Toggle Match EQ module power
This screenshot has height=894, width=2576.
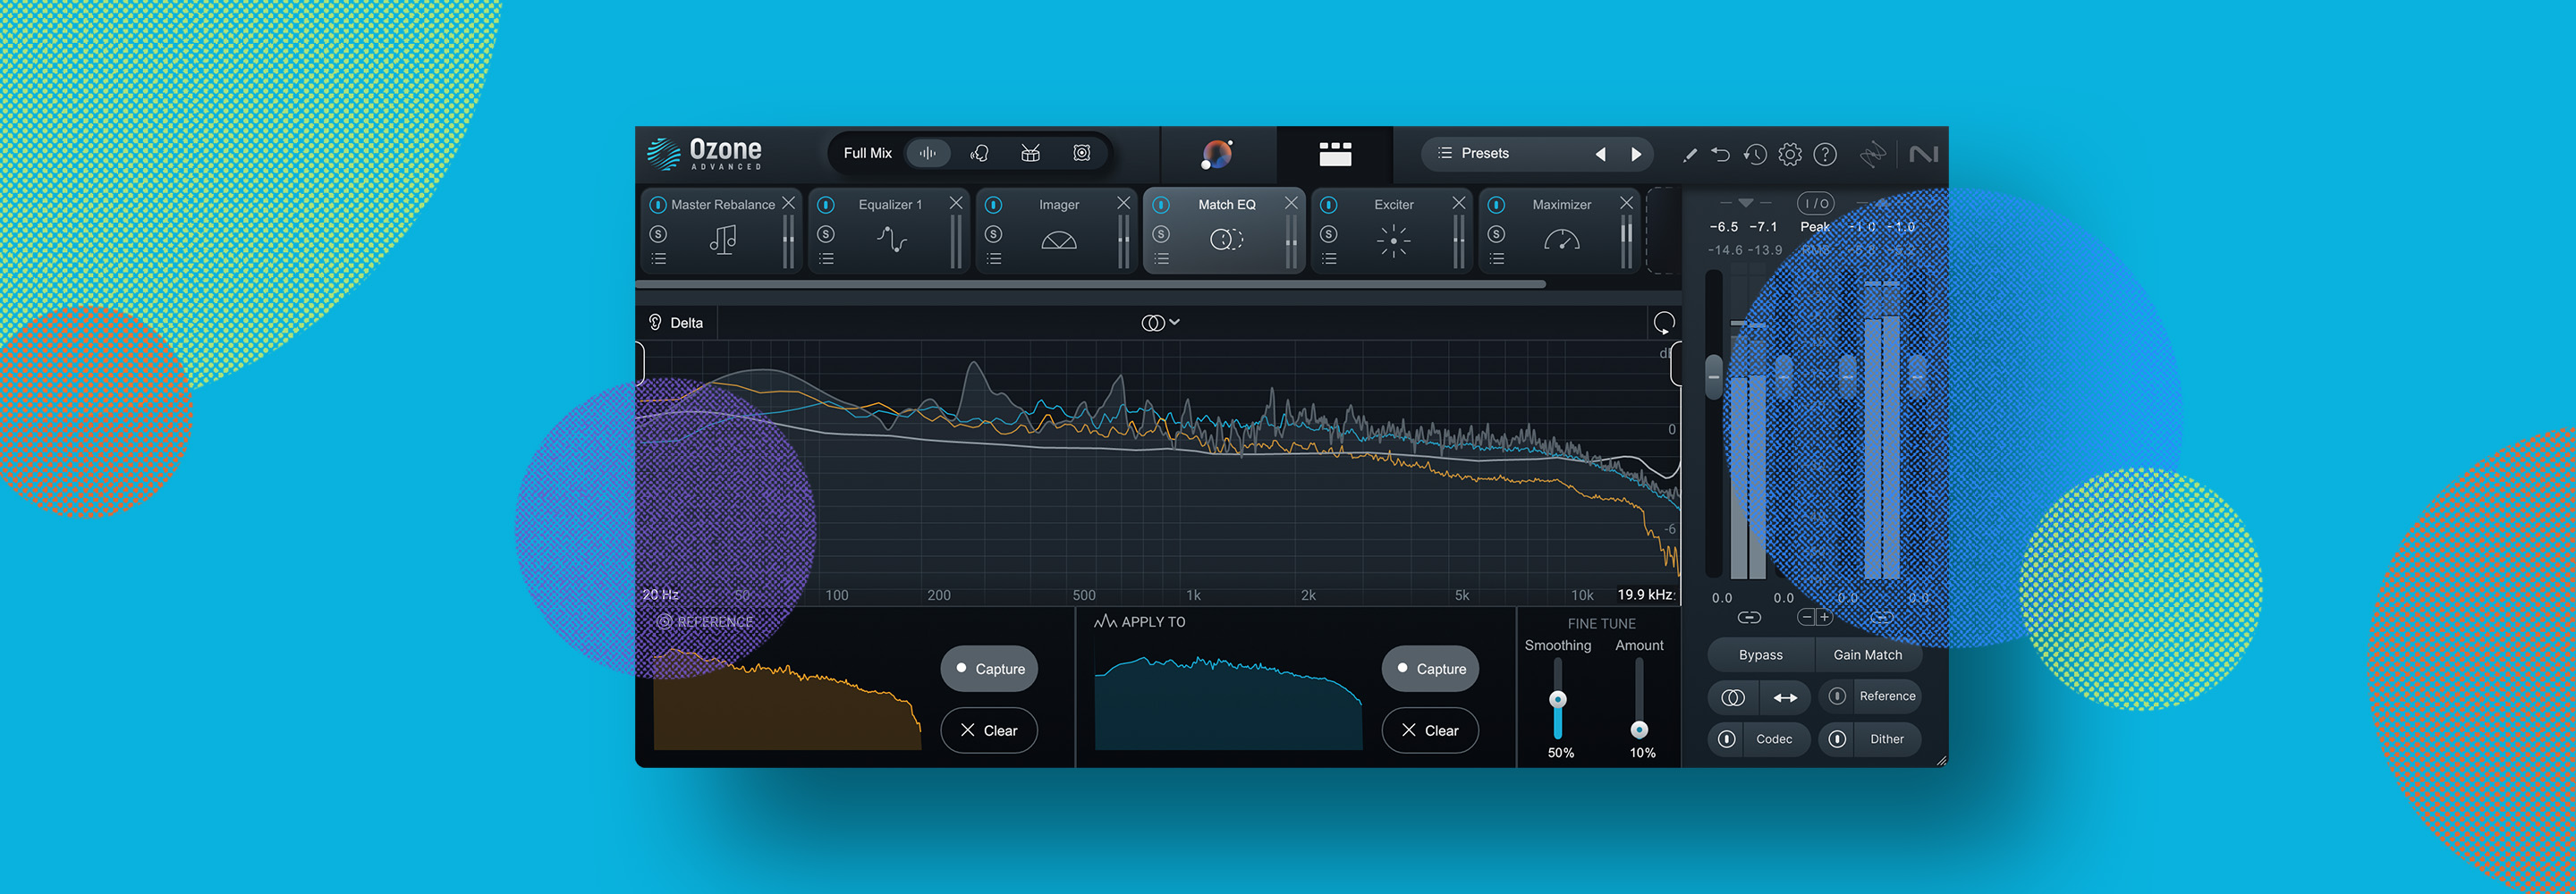click(1161, 205)
